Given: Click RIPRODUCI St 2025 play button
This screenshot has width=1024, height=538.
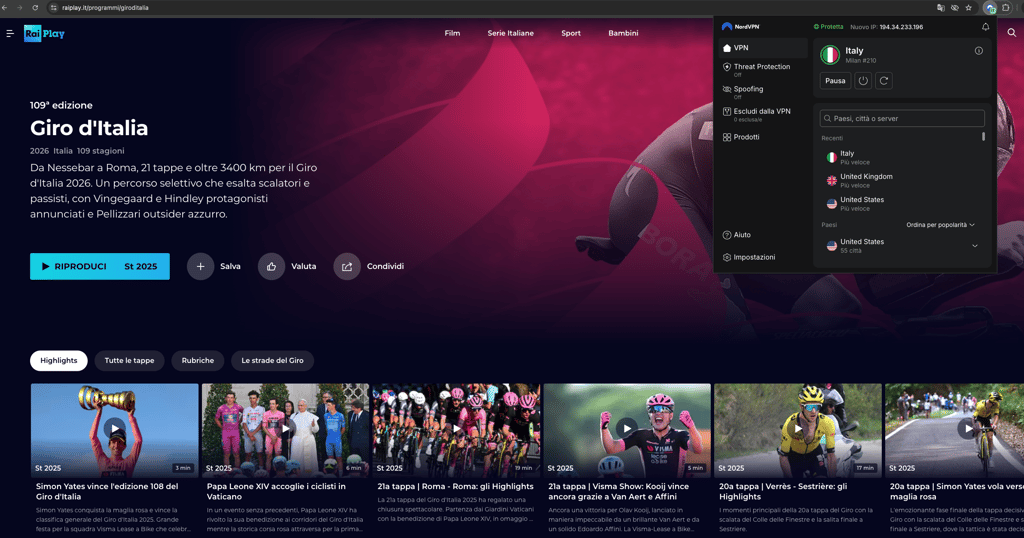Looking at the screenshot, I should pos(100,266).
